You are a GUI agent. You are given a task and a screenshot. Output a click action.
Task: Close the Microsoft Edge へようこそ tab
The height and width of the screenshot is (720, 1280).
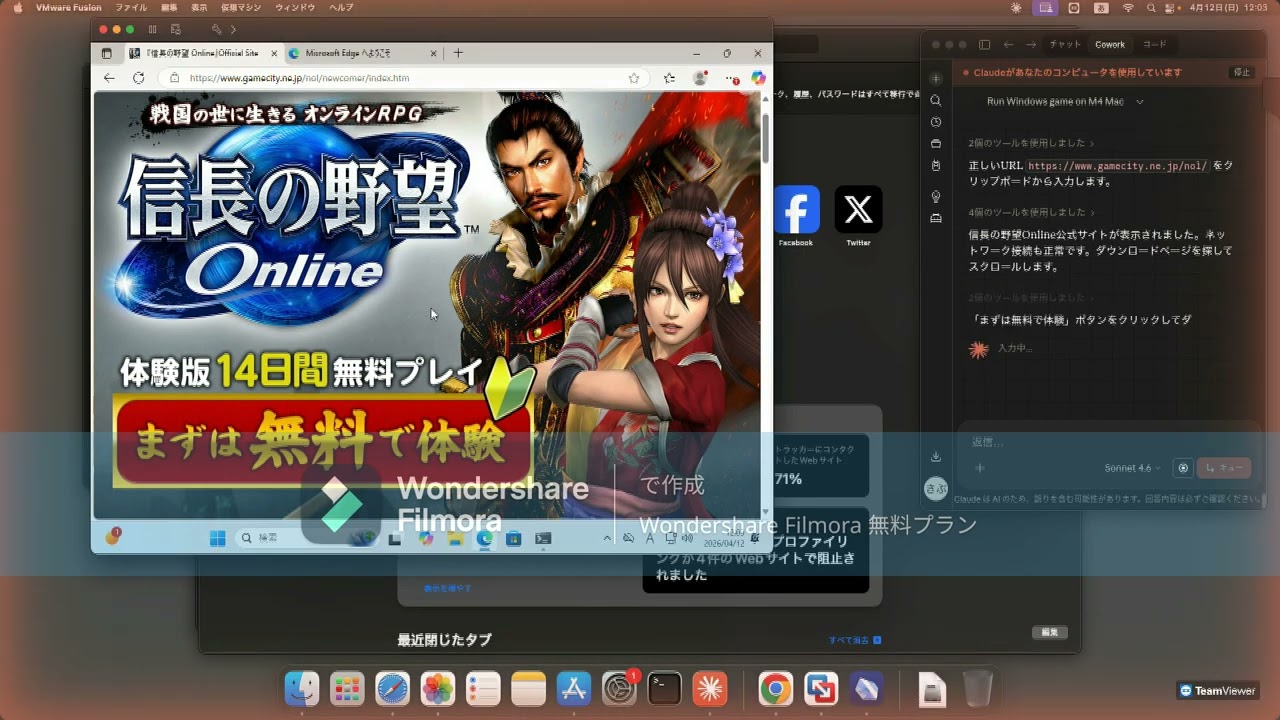tap(434, 53)
